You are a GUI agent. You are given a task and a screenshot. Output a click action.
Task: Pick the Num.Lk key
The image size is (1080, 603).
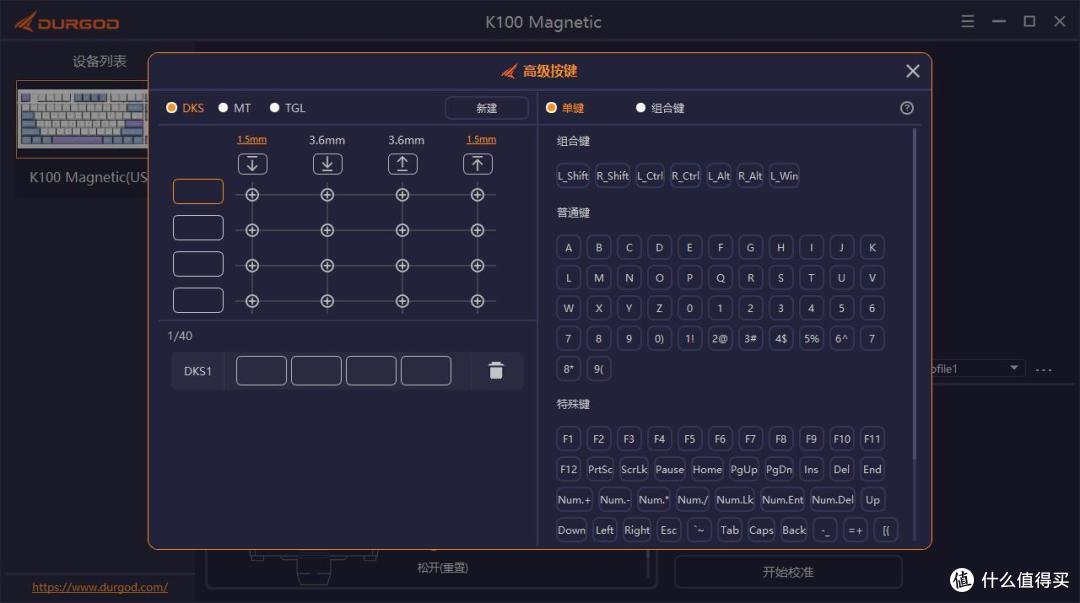(x=735, y=500)
